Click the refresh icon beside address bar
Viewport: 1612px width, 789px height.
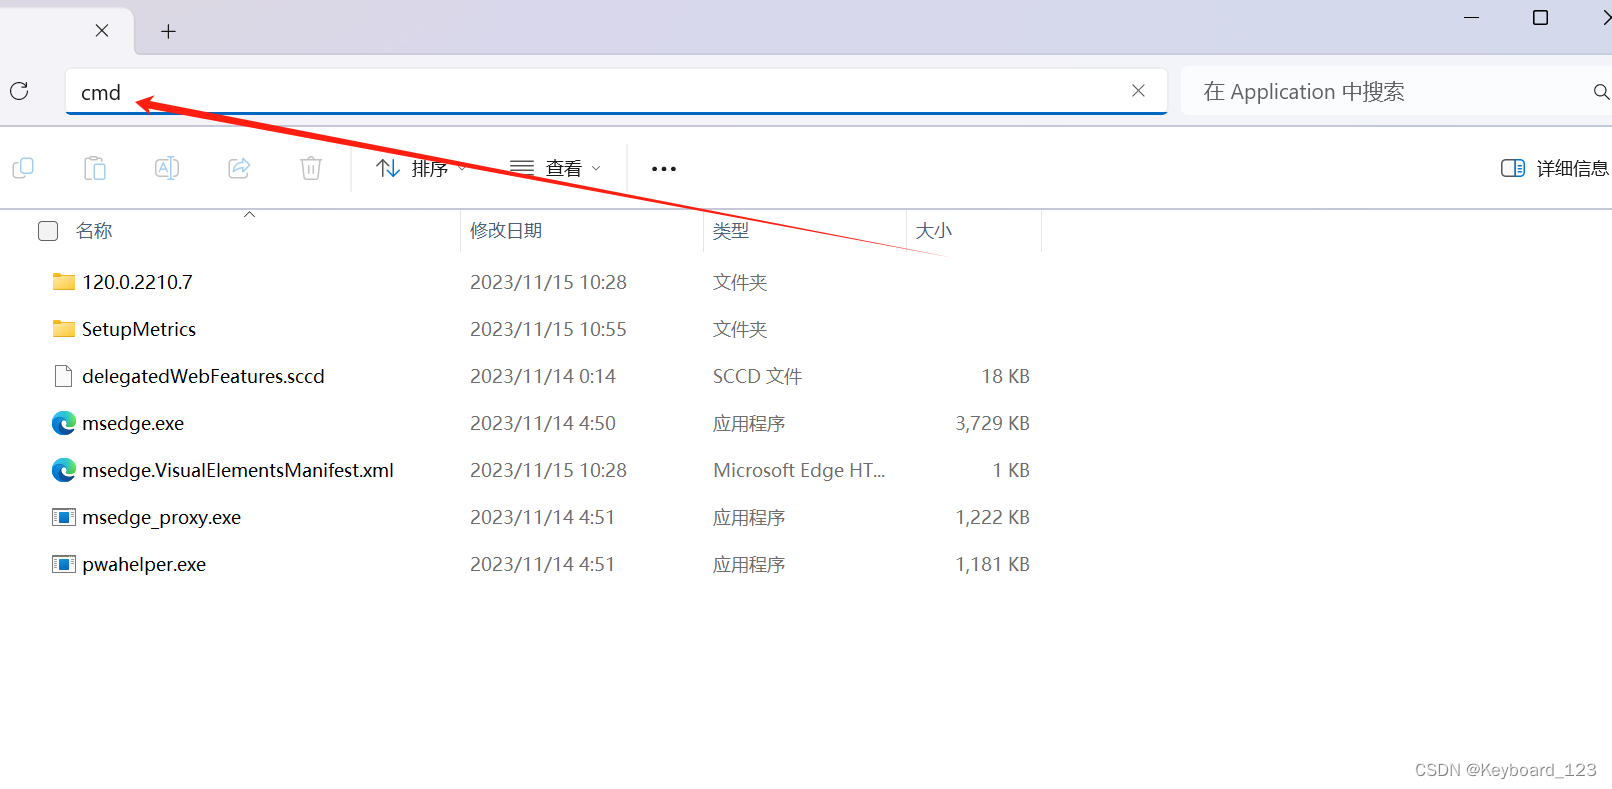tap(19, 91)
